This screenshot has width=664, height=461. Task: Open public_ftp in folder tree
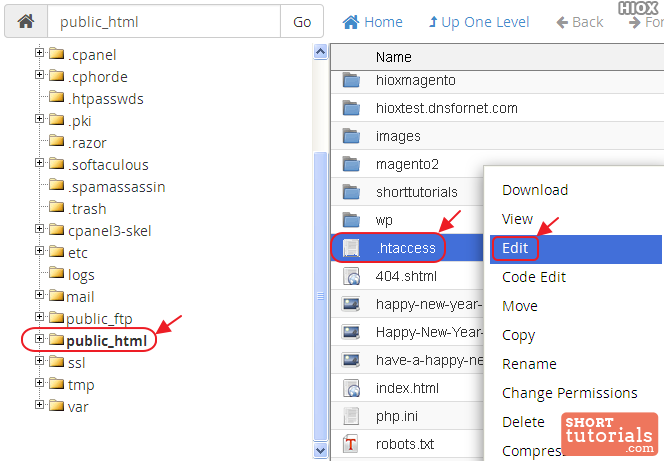click(99, 319)
